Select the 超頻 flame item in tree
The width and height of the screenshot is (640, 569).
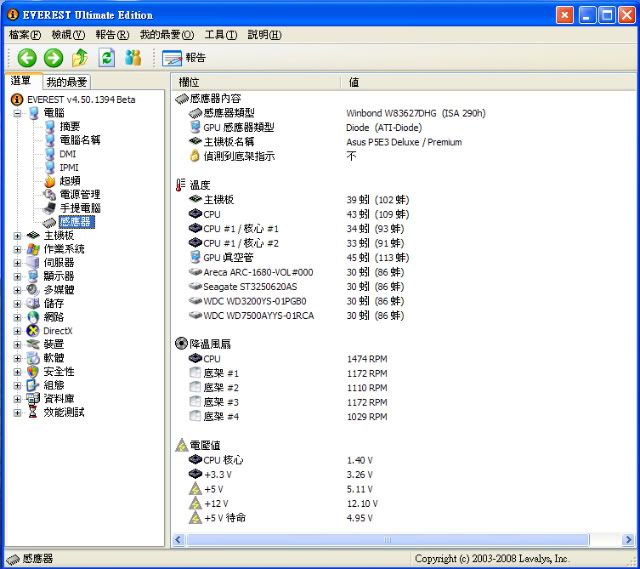point(69,181)
